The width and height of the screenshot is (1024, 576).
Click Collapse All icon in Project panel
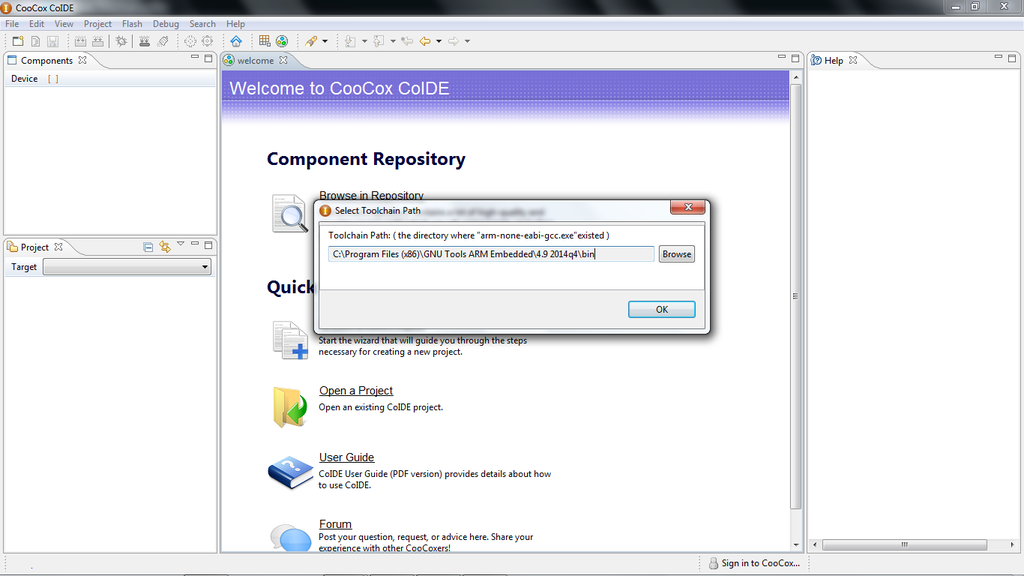pos(148,247)
